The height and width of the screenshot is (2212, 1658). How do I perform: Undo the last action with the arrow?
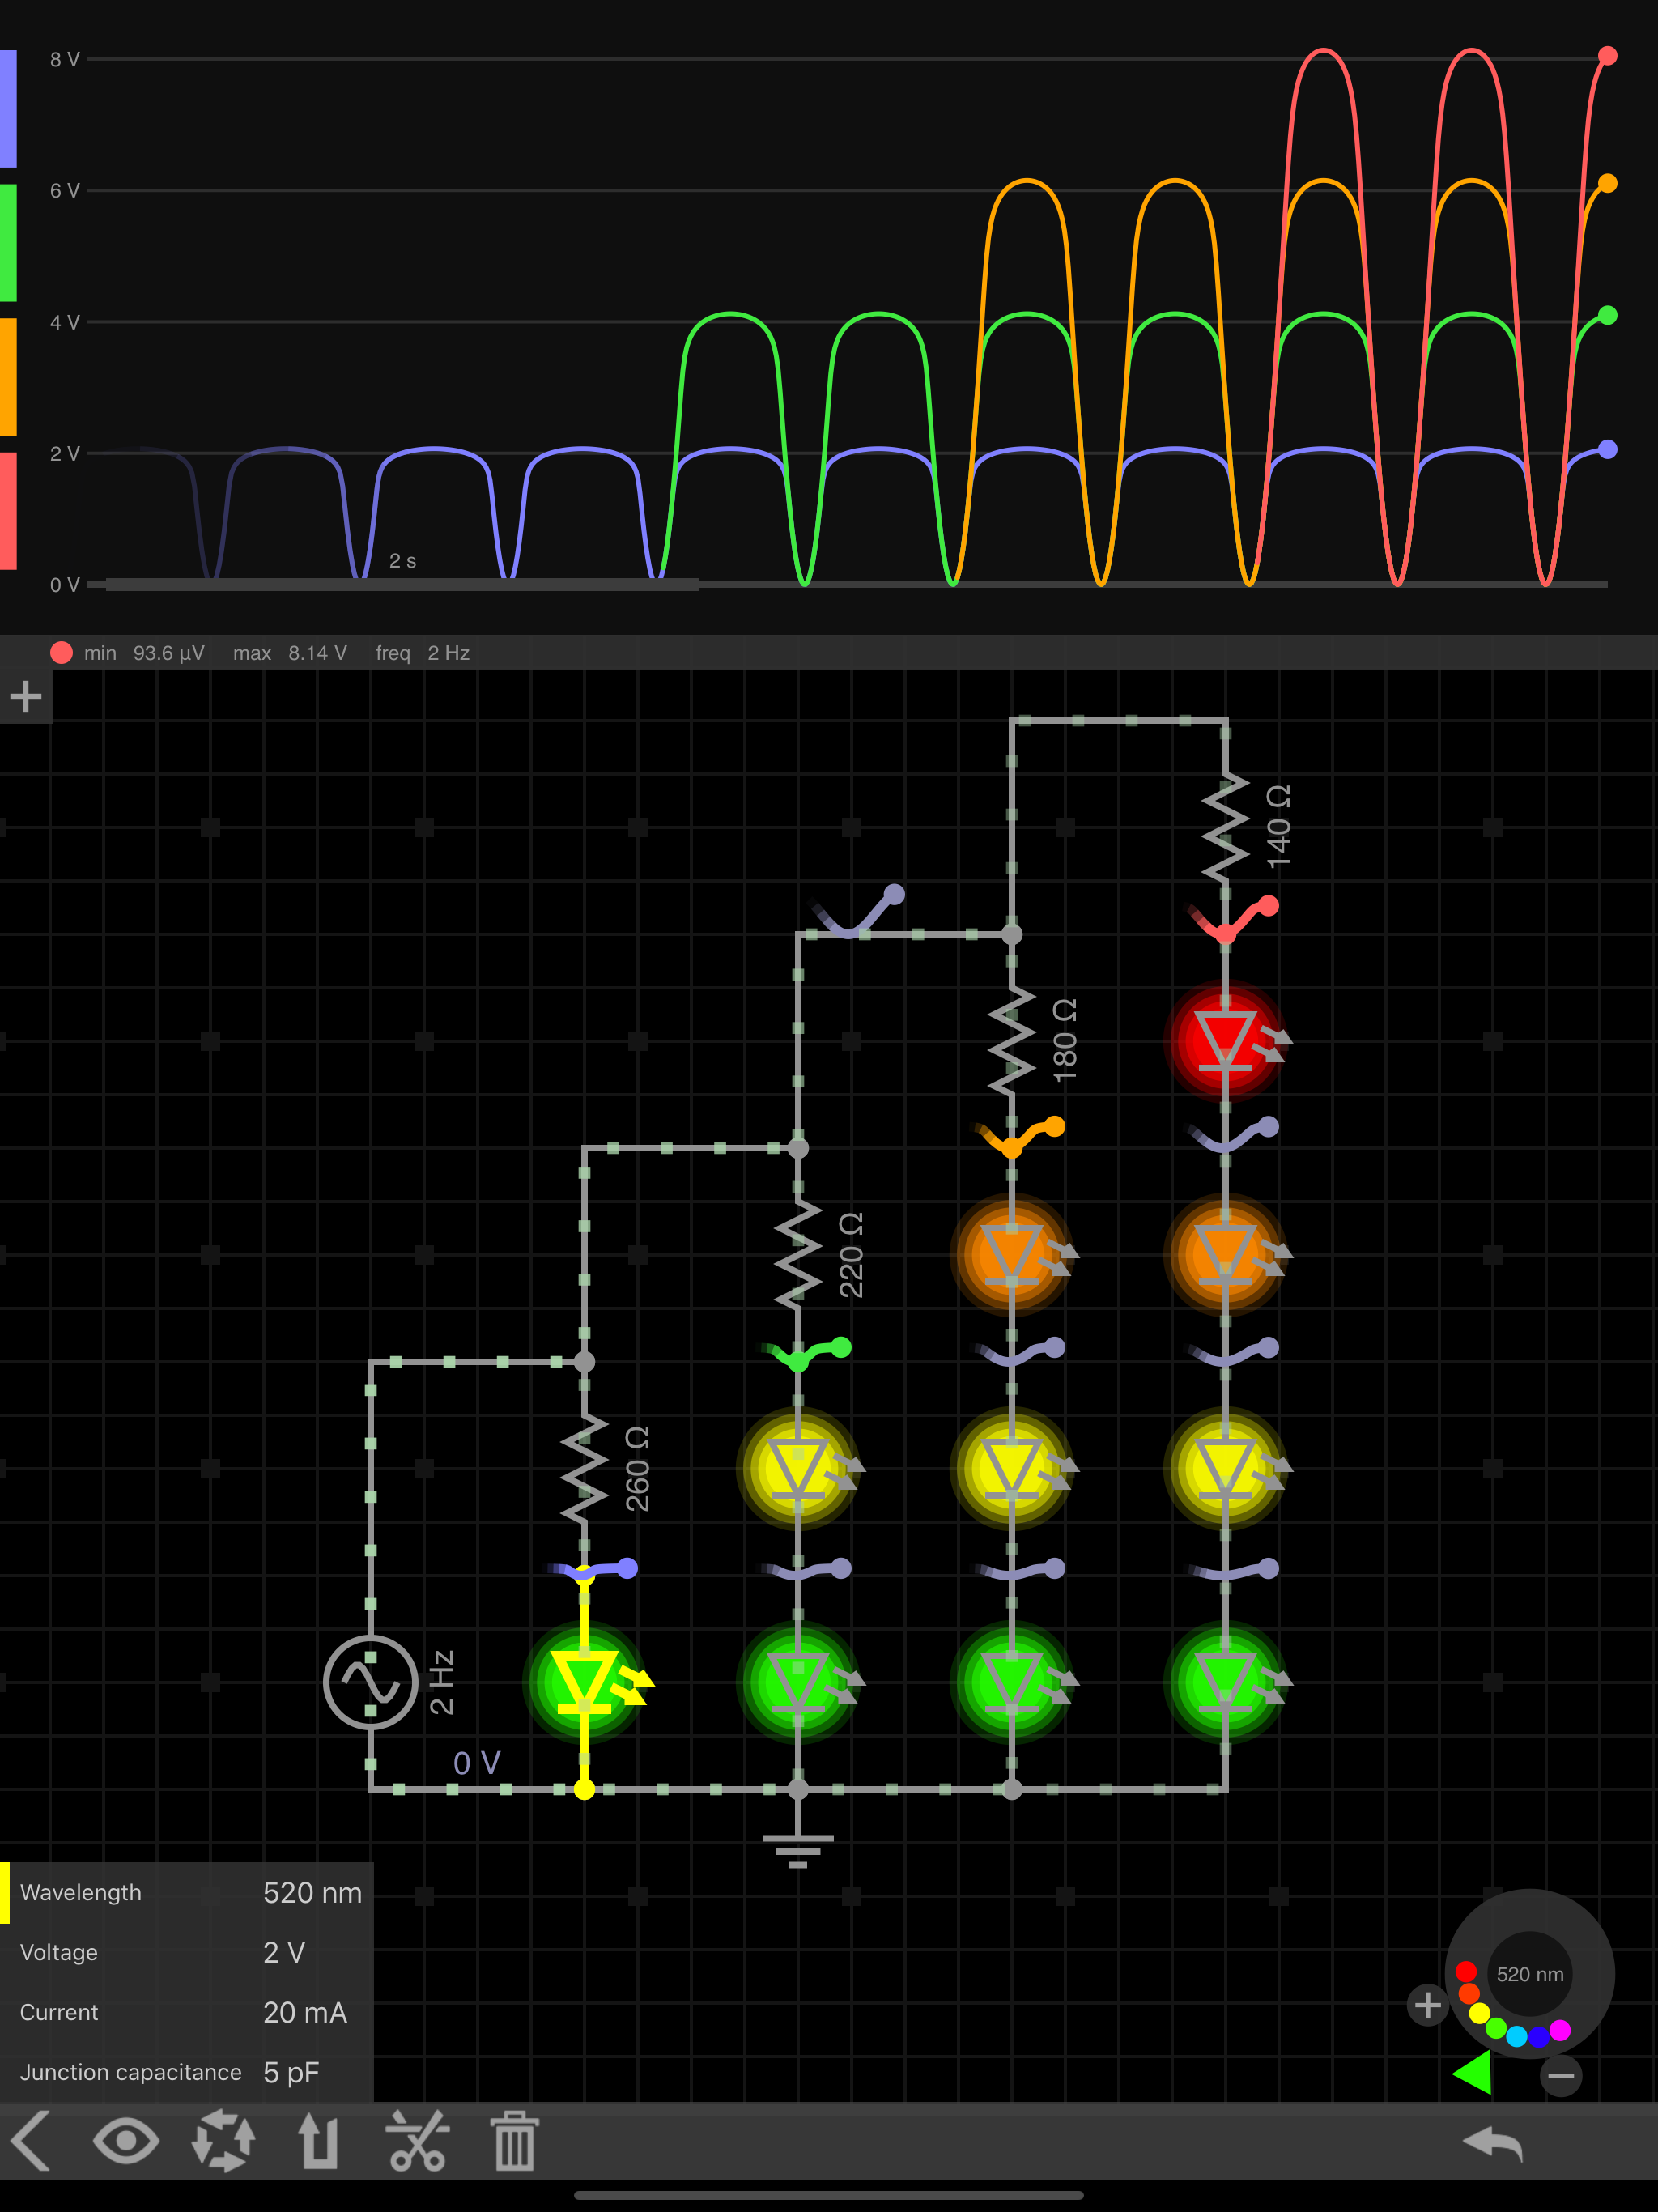pos(1493,2143)
